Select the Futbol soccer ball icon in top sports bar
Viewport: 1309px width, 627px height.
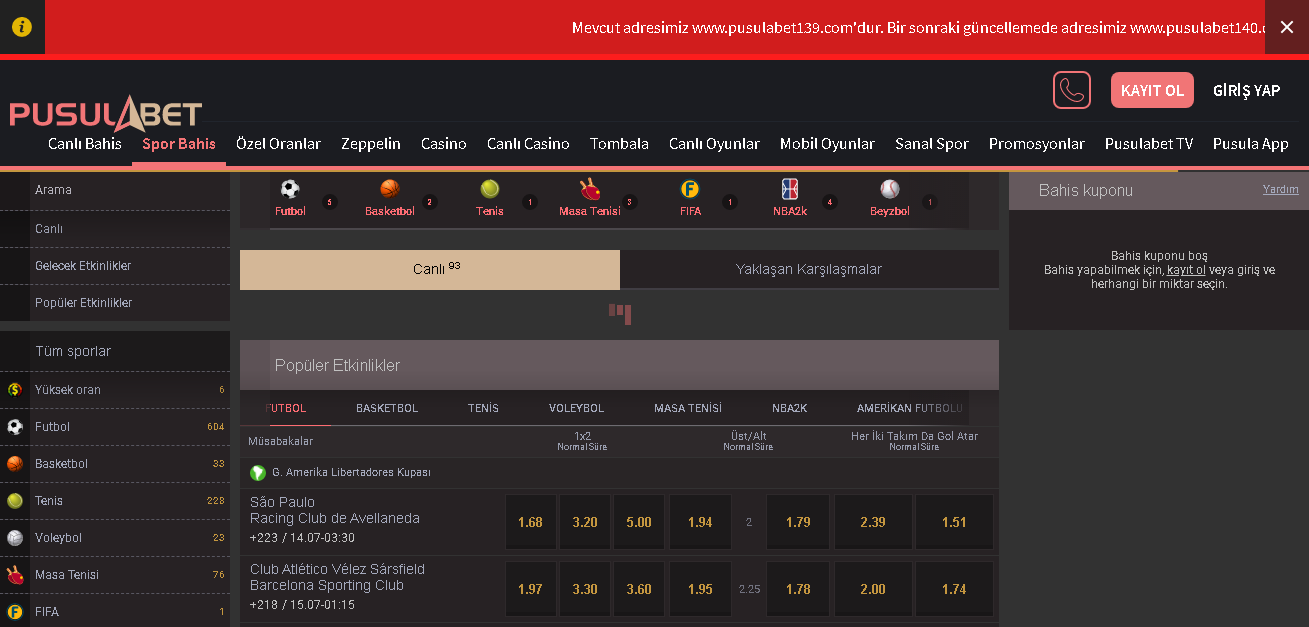pyautogui.click(x=290, y=188)
